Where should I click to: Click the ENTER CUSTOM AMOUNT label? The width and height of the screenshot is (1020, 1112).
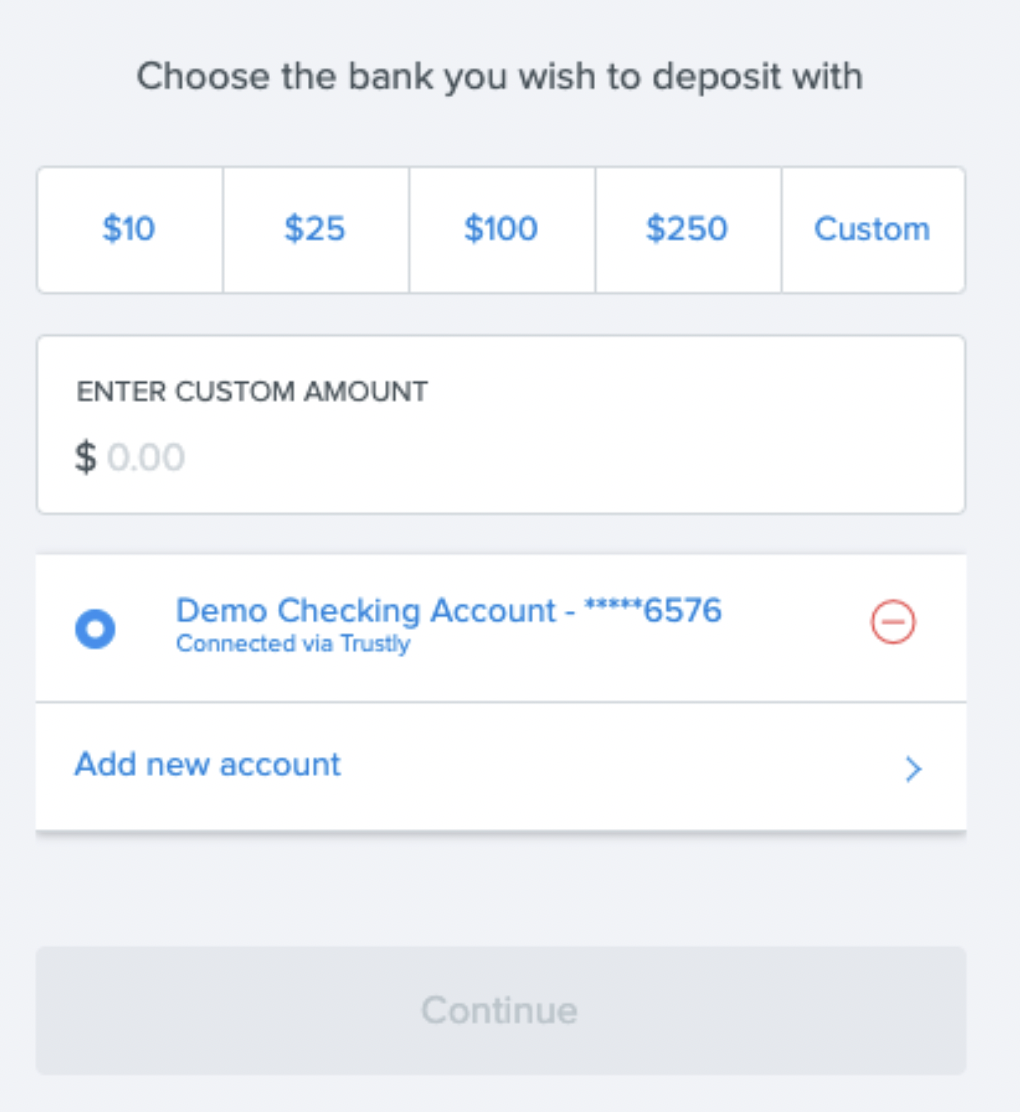click(251, 391)
